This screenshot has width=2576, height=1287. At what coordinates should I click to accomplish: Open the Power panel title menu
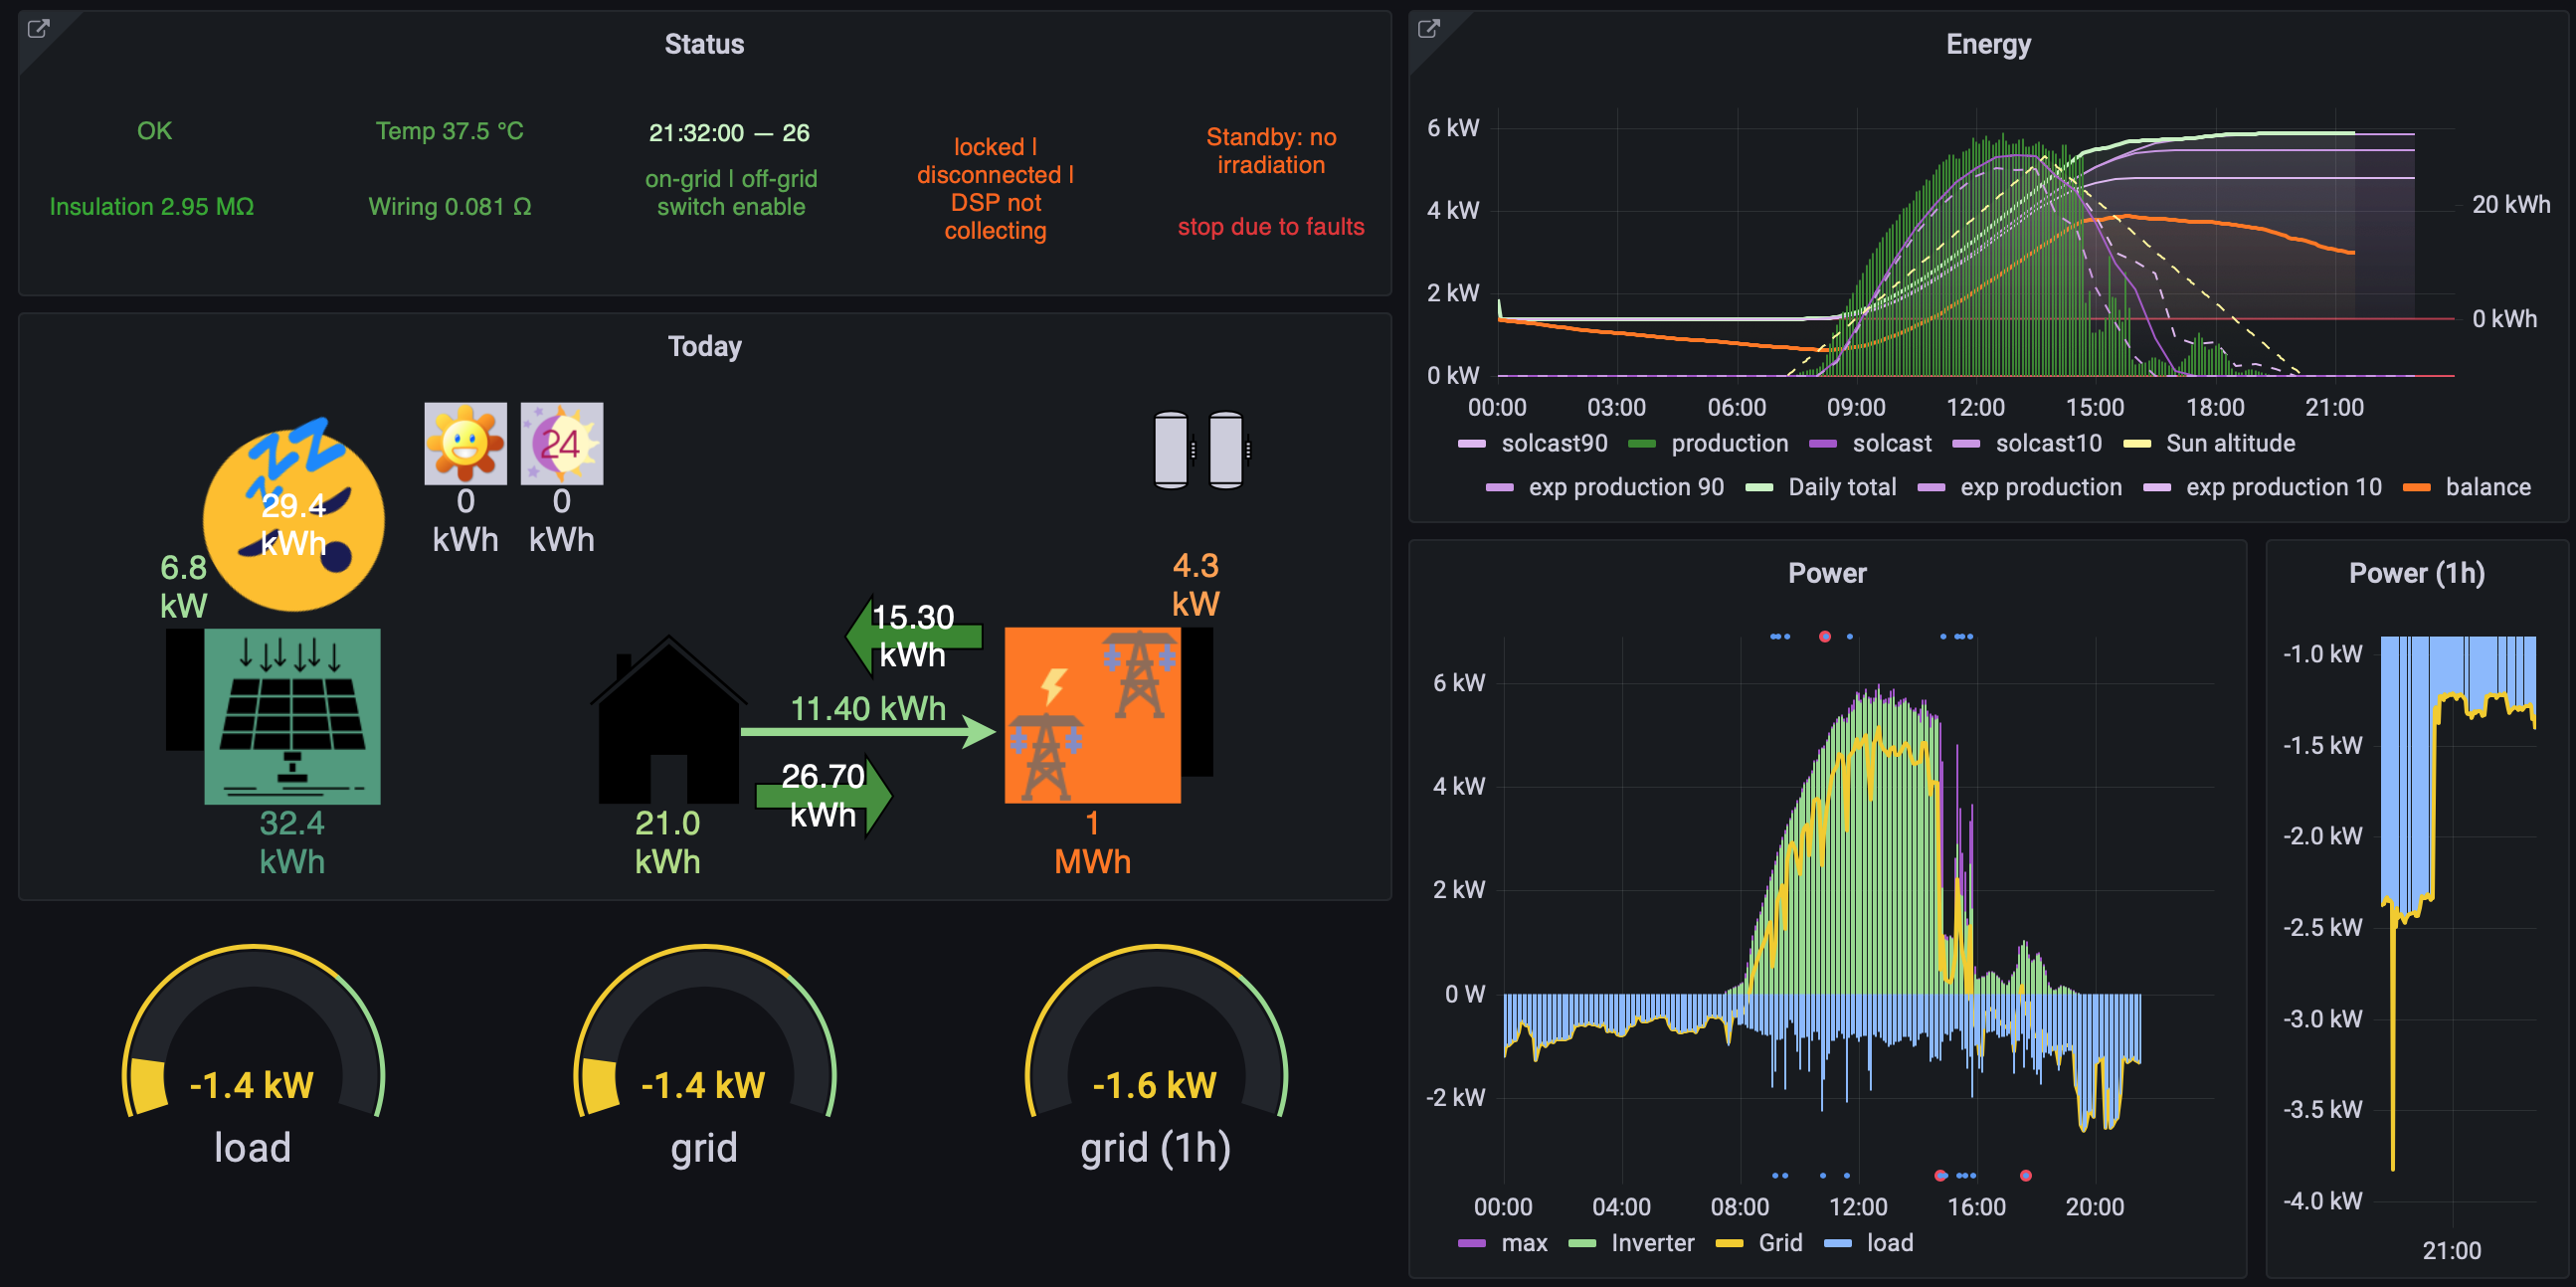click(x=1827, y=573)
